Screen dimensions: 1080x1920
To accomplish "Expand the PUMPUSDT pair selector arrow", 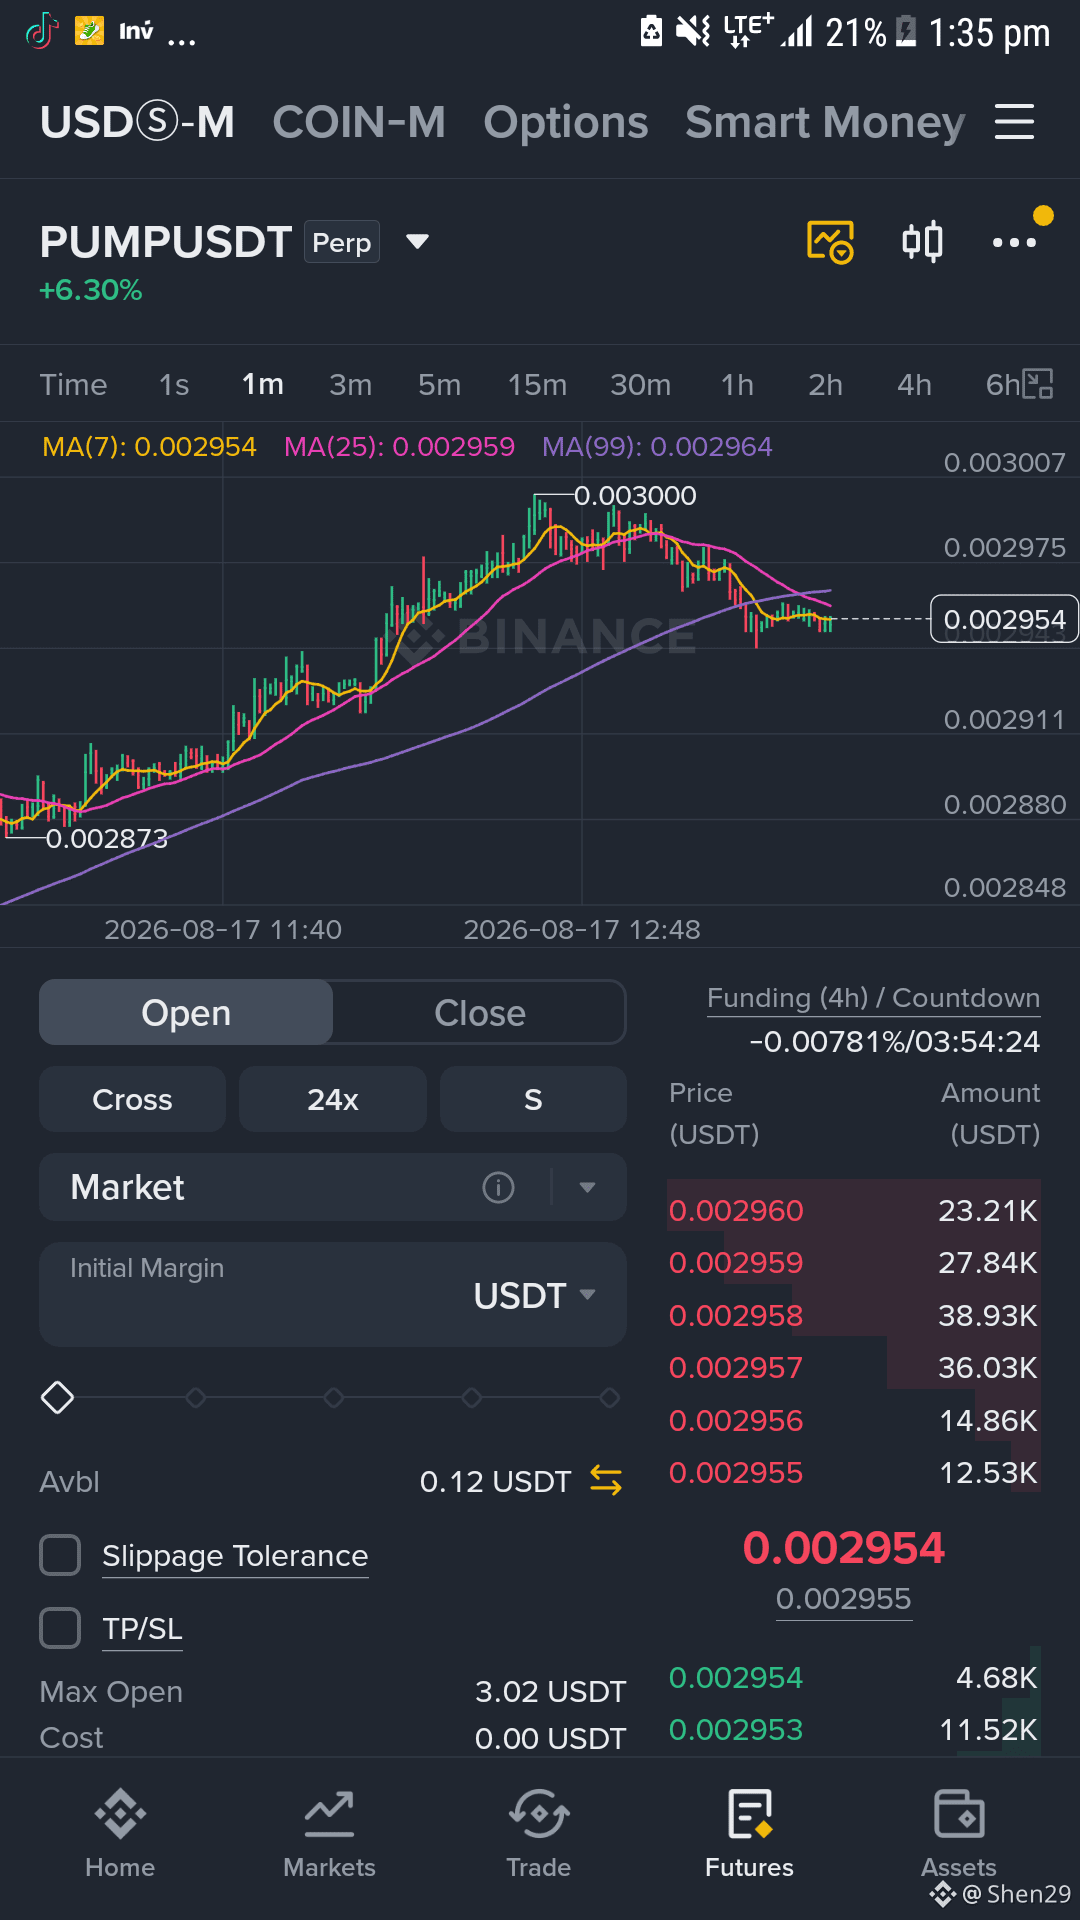I will 417,242.
